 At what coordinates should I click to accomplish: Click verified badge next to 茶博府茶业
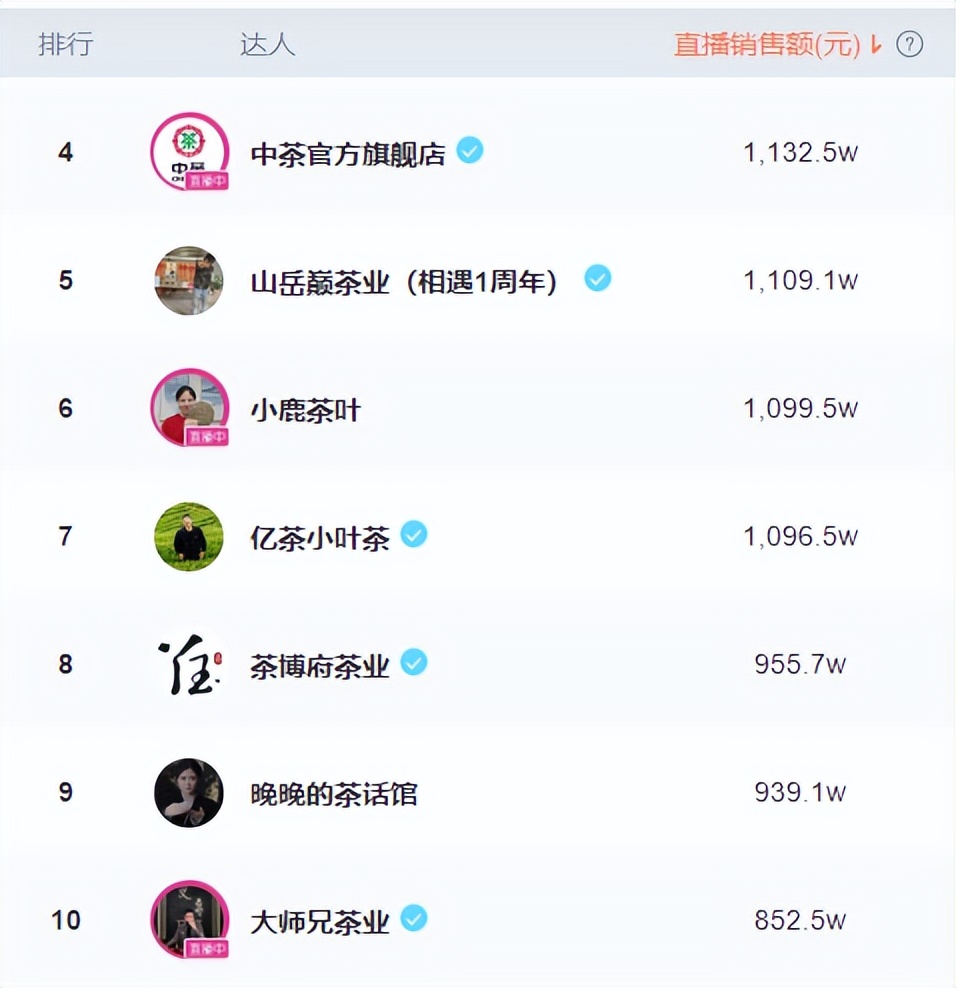tap(414, 662)
